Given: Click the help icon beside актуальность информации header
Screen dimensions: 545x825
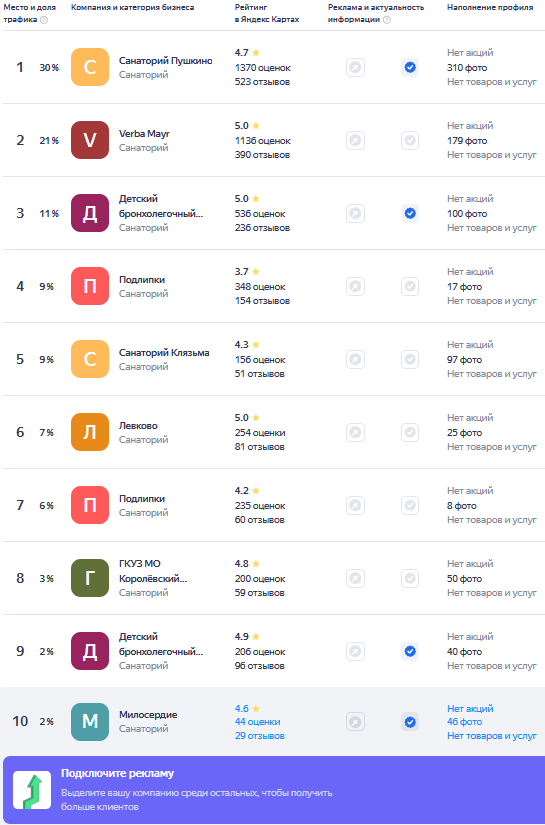Looking at the screenshot, I should click(x=387, y=19).
